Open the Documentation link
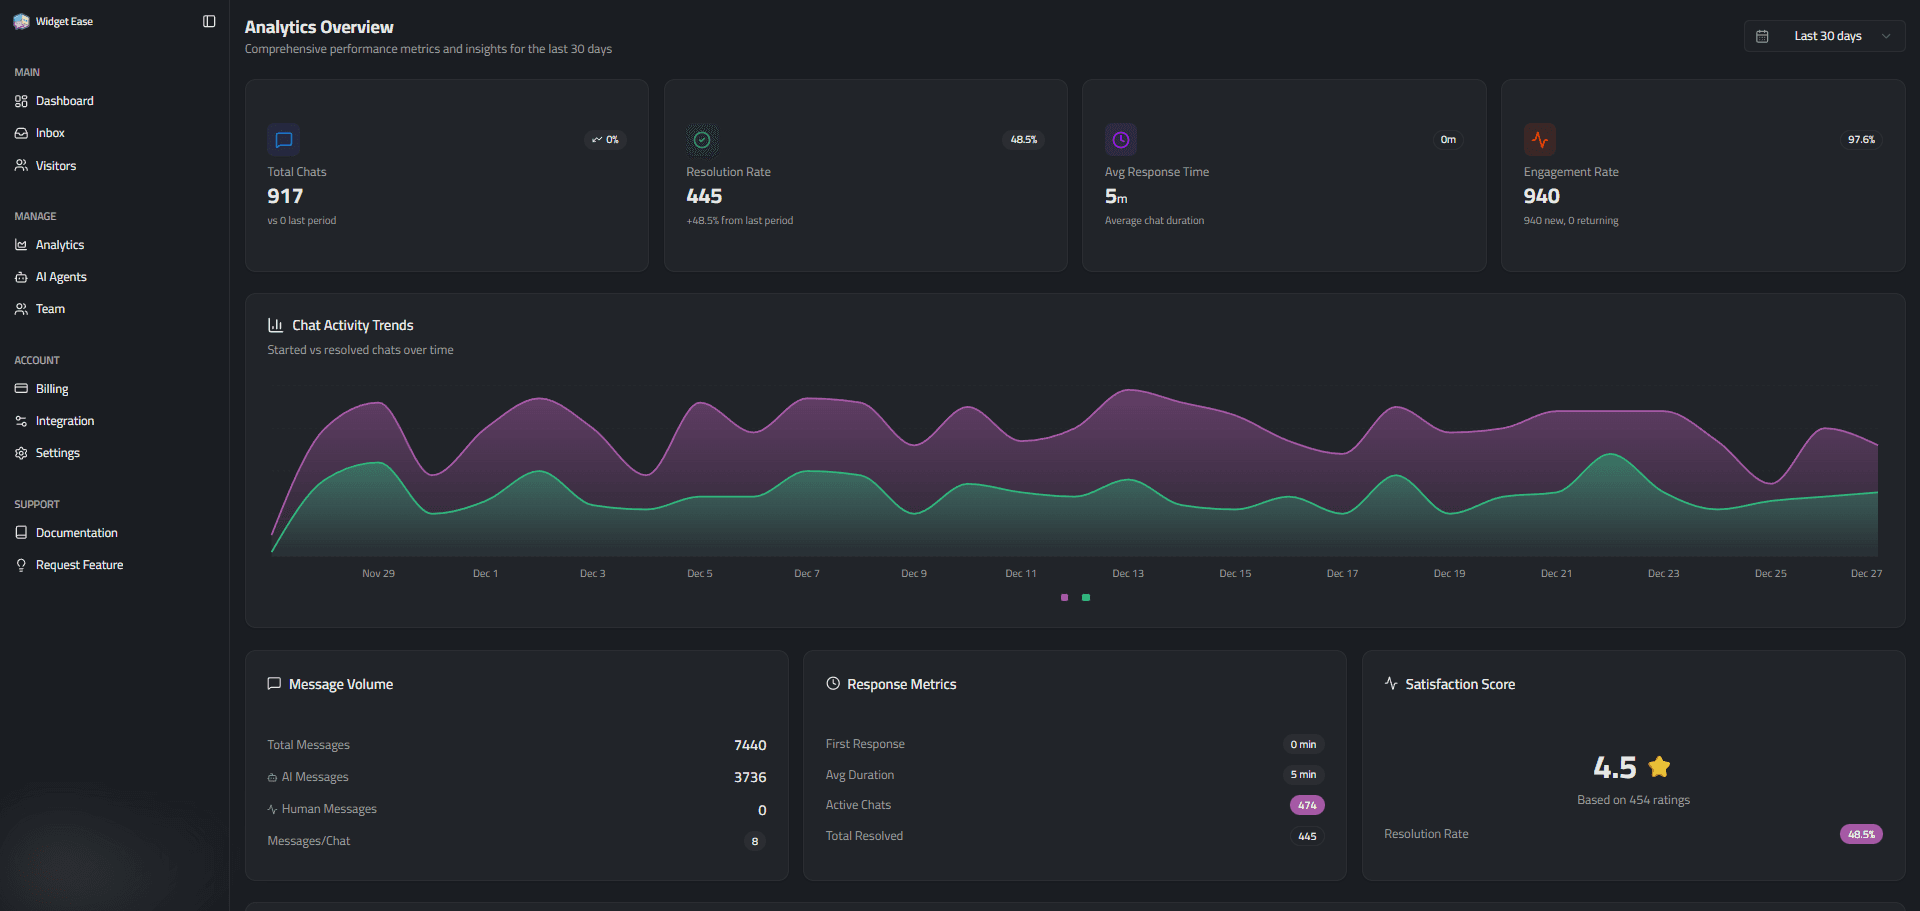This screenshot has width=1920, height=911. point(76,533)
